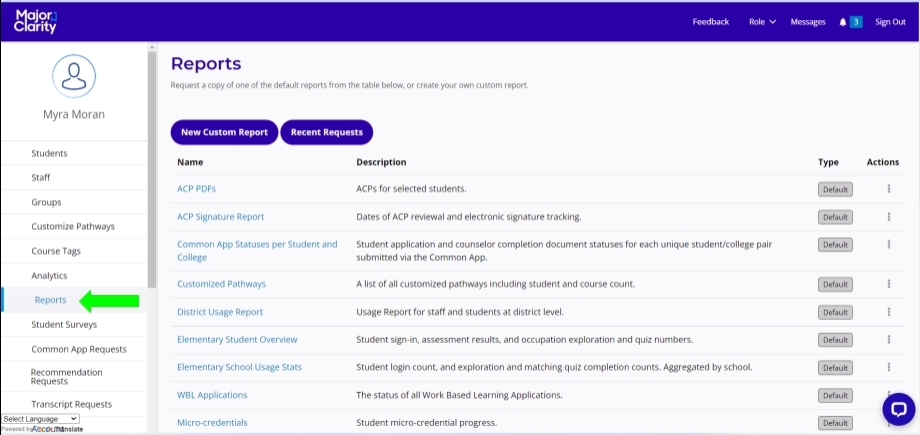
Task: Select Students in the sidebar
Action: point(49,153)
